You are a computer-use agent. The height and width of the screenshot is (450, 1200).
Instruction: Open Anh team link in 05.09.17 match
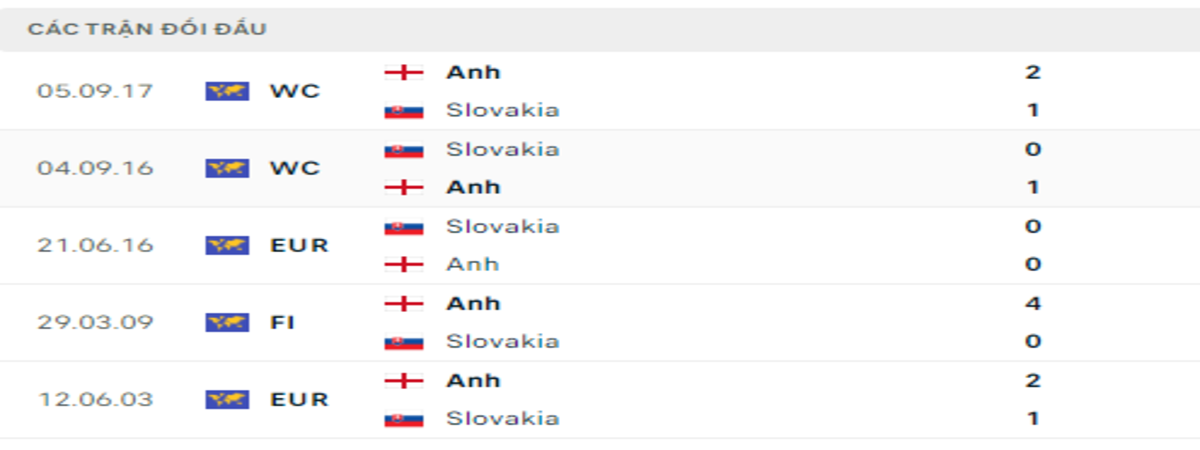pos(473,72)
